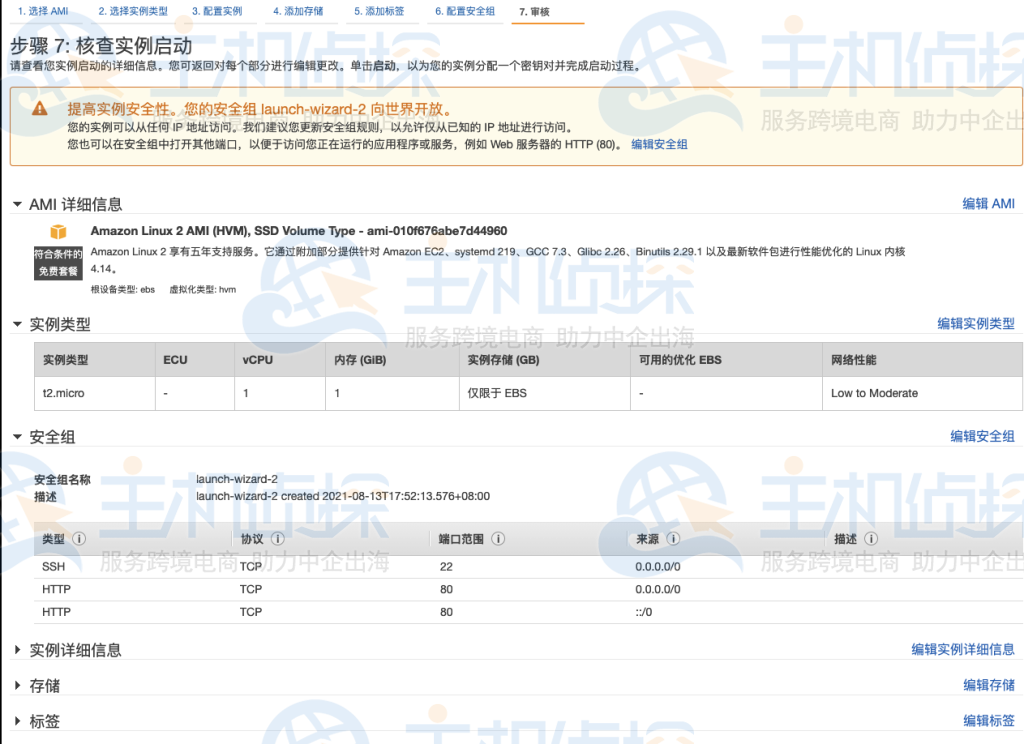
Task: Click the Amazon Linux AMI logo icon
Action: 57,232
